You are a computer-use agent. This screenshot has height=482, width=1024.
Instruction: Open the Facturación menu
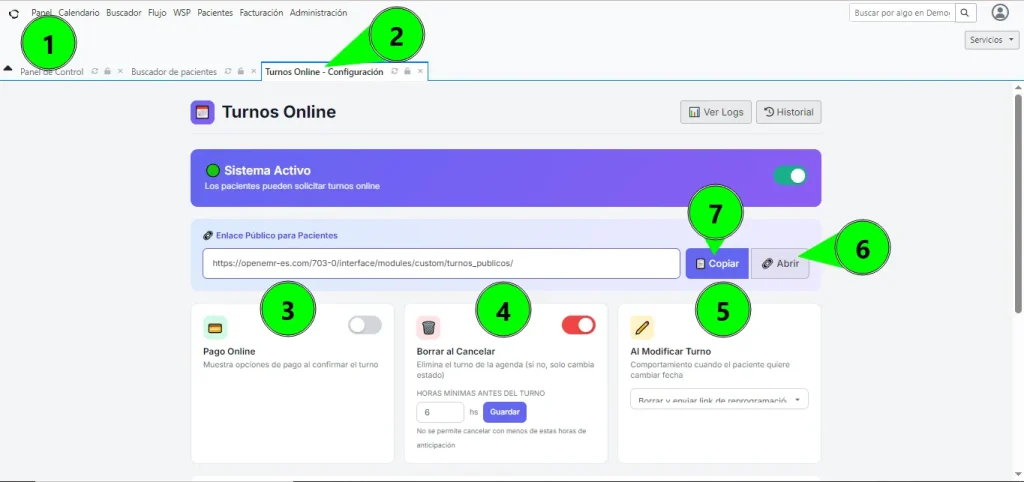pos(261,12)
